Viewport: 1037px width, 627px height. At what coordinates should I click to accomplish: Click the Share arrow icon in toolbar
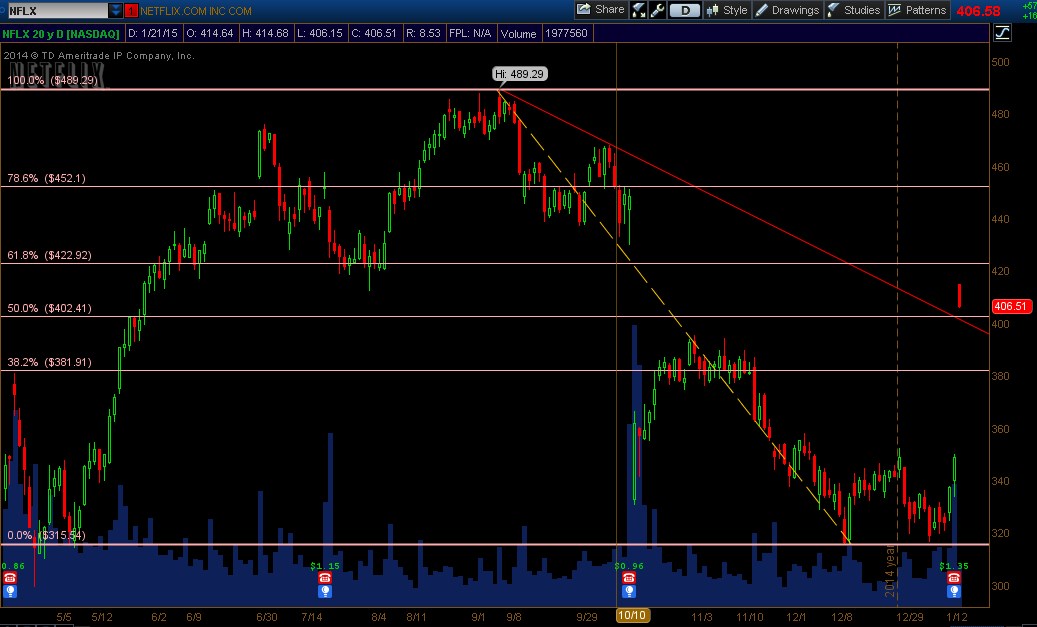pos(583,9)
